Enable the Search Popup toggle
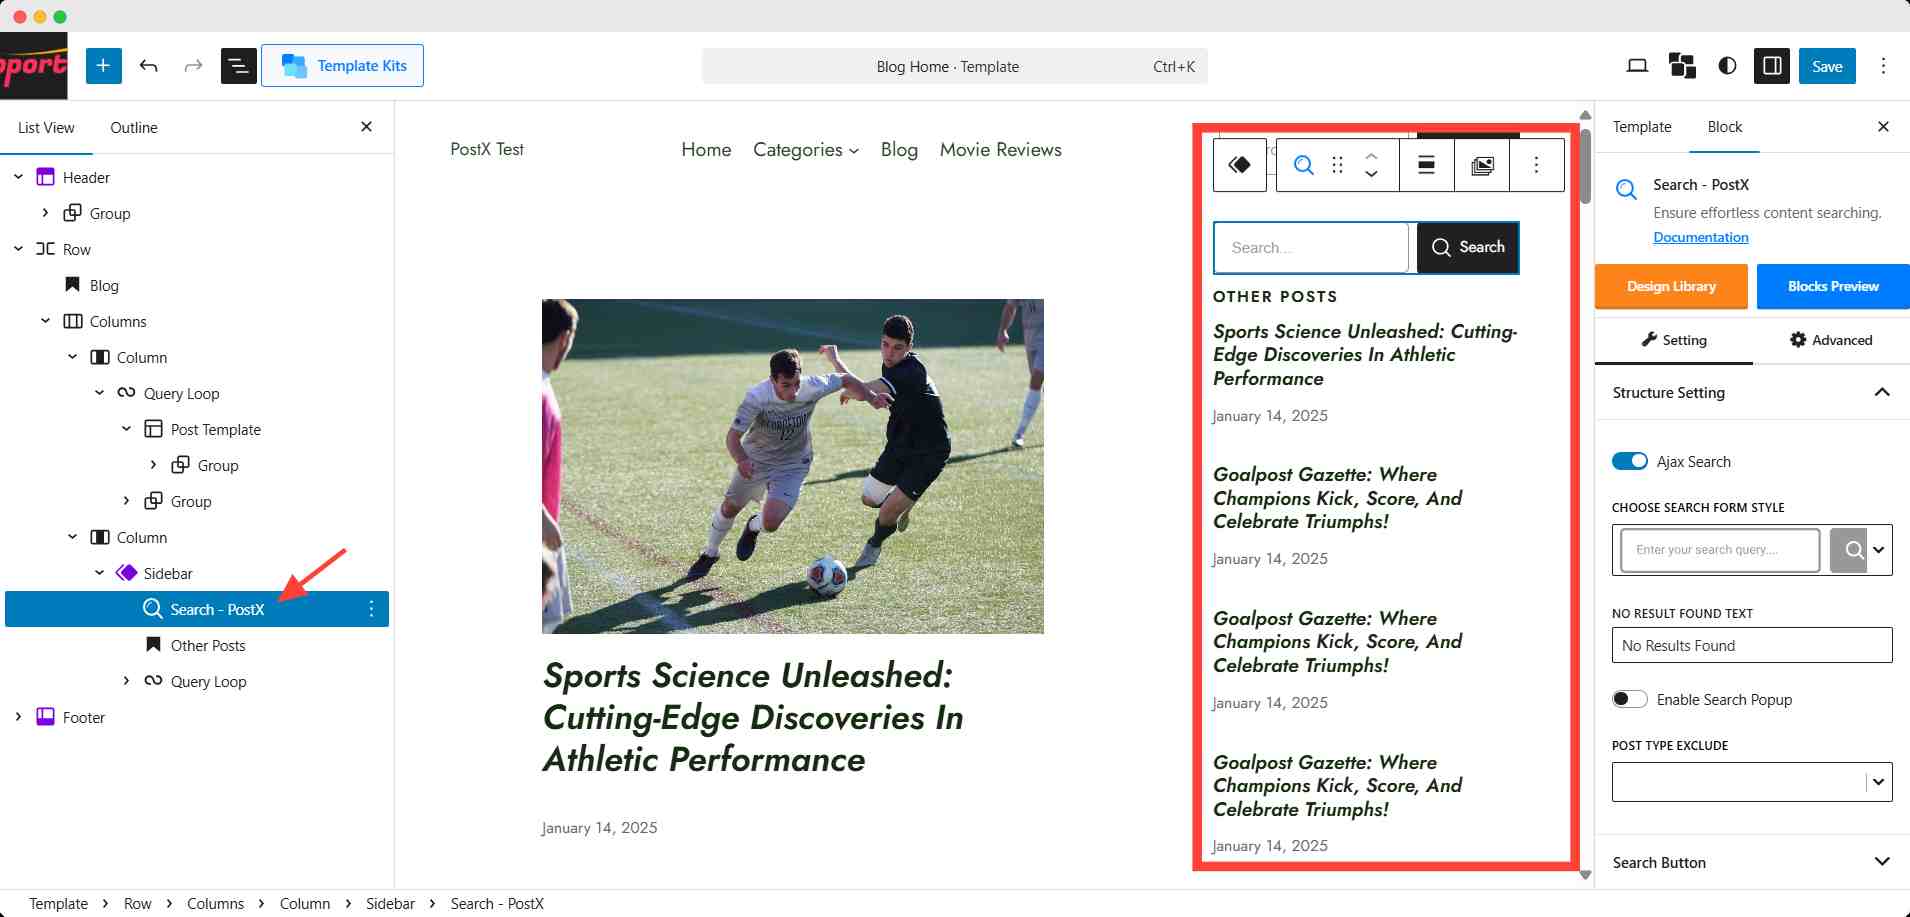Screen dimensions: 1910x917 tap(1629, 699)
